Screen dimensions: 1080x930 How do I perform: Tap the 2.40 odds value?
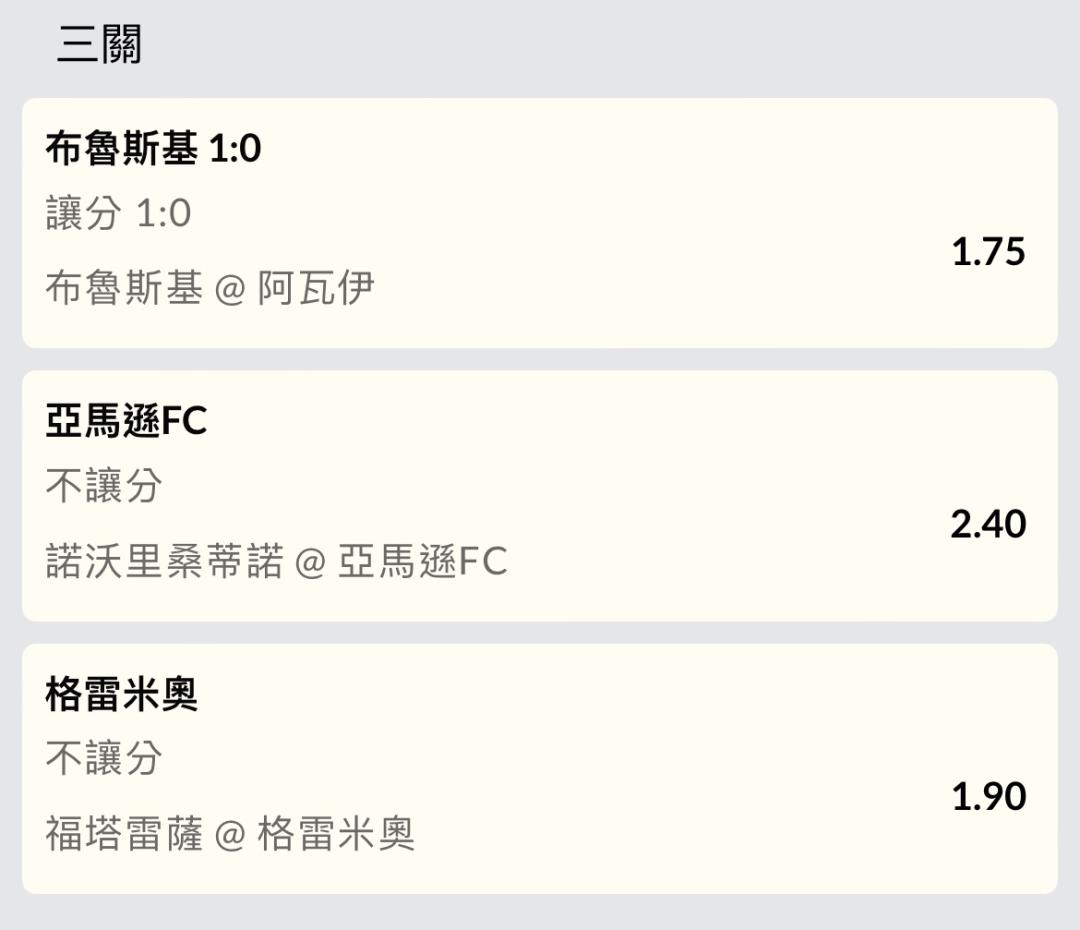coord(988,524)
